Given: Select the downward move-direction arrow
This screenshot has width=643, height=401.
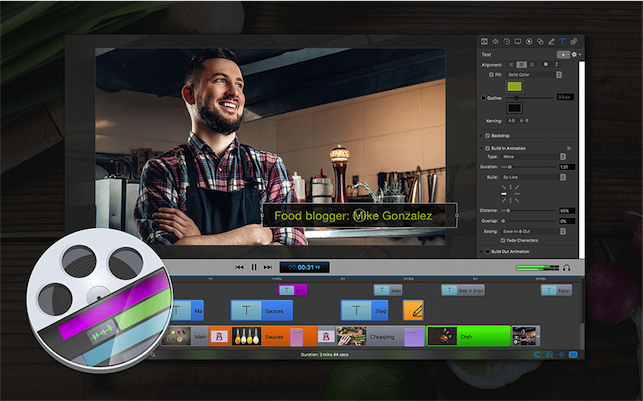Looking at the screenshot, I should pos(511,200).
